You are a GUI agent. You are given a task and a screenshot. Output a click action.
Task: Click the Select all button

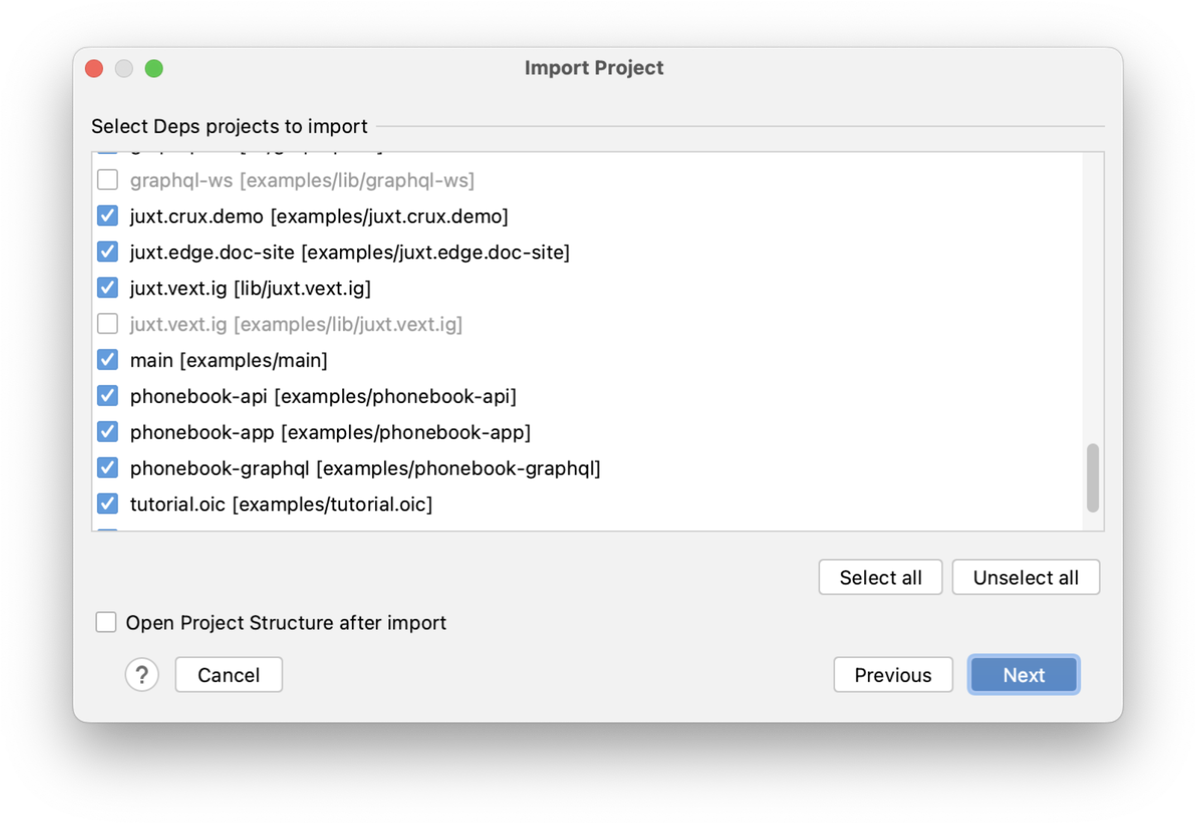pyautogui.click(x=880, y=577)
